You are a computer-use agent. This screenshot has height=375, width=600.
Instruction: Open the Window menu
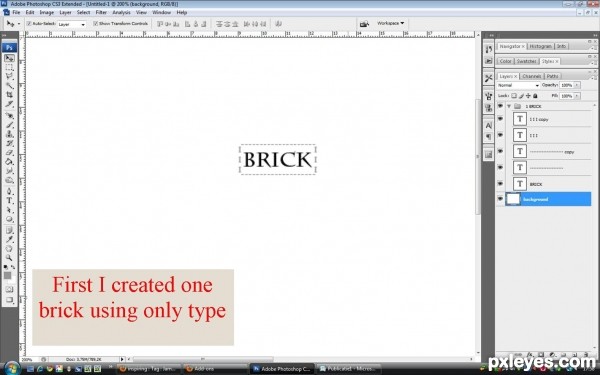click(x=161, y=13)
